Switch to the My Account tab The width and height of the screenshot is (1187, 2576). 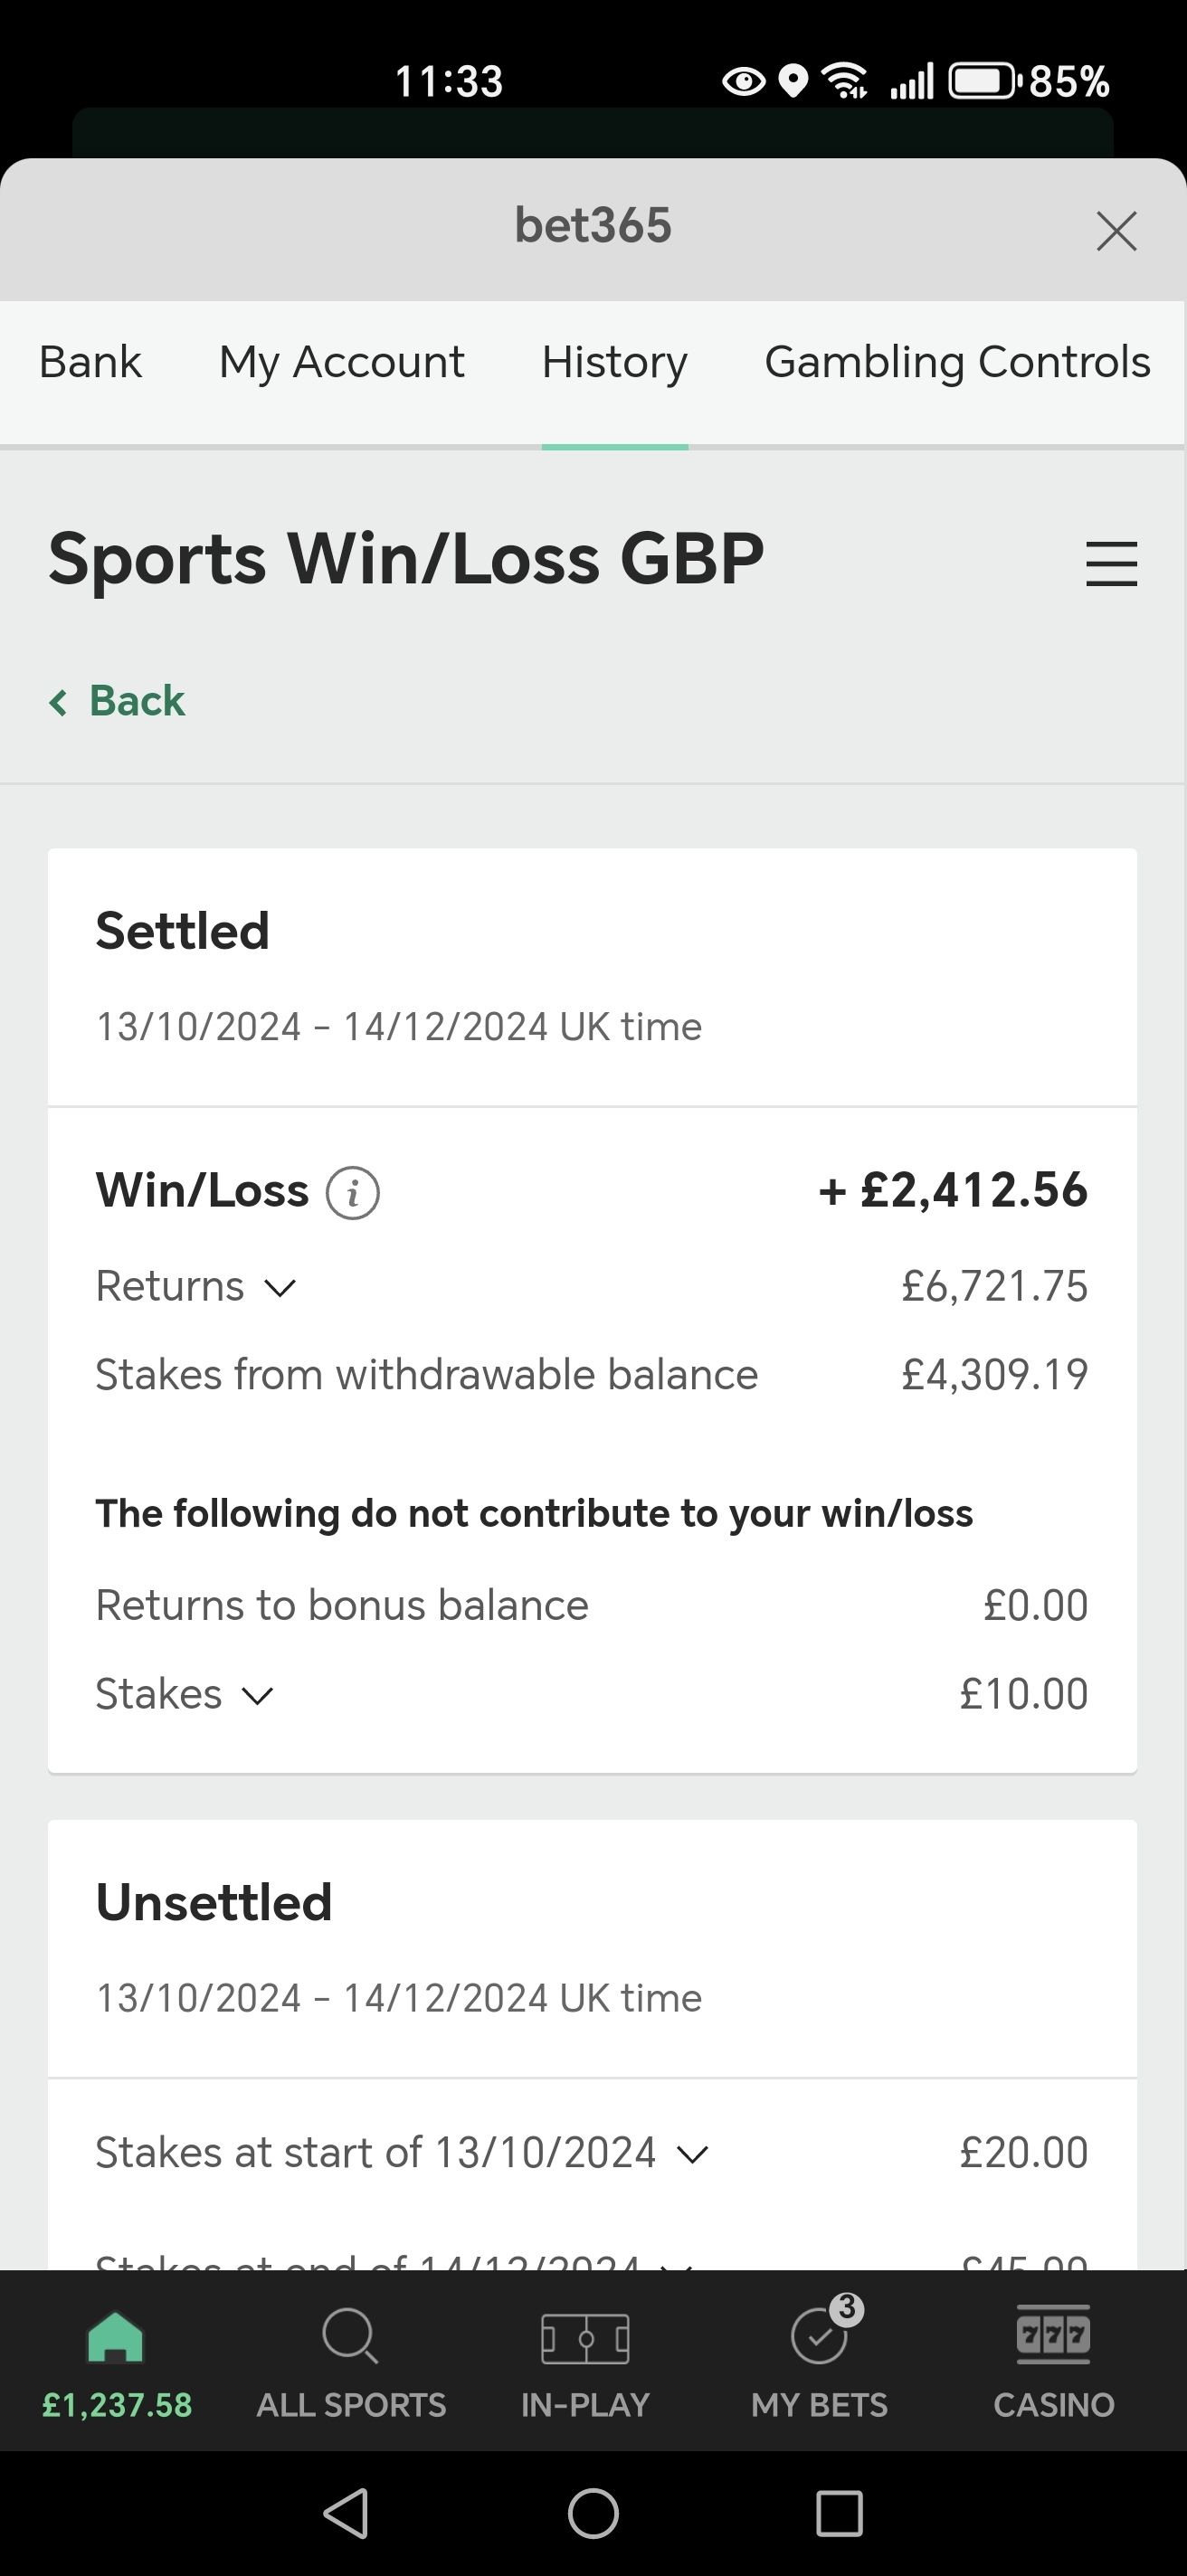coord(341,362)
